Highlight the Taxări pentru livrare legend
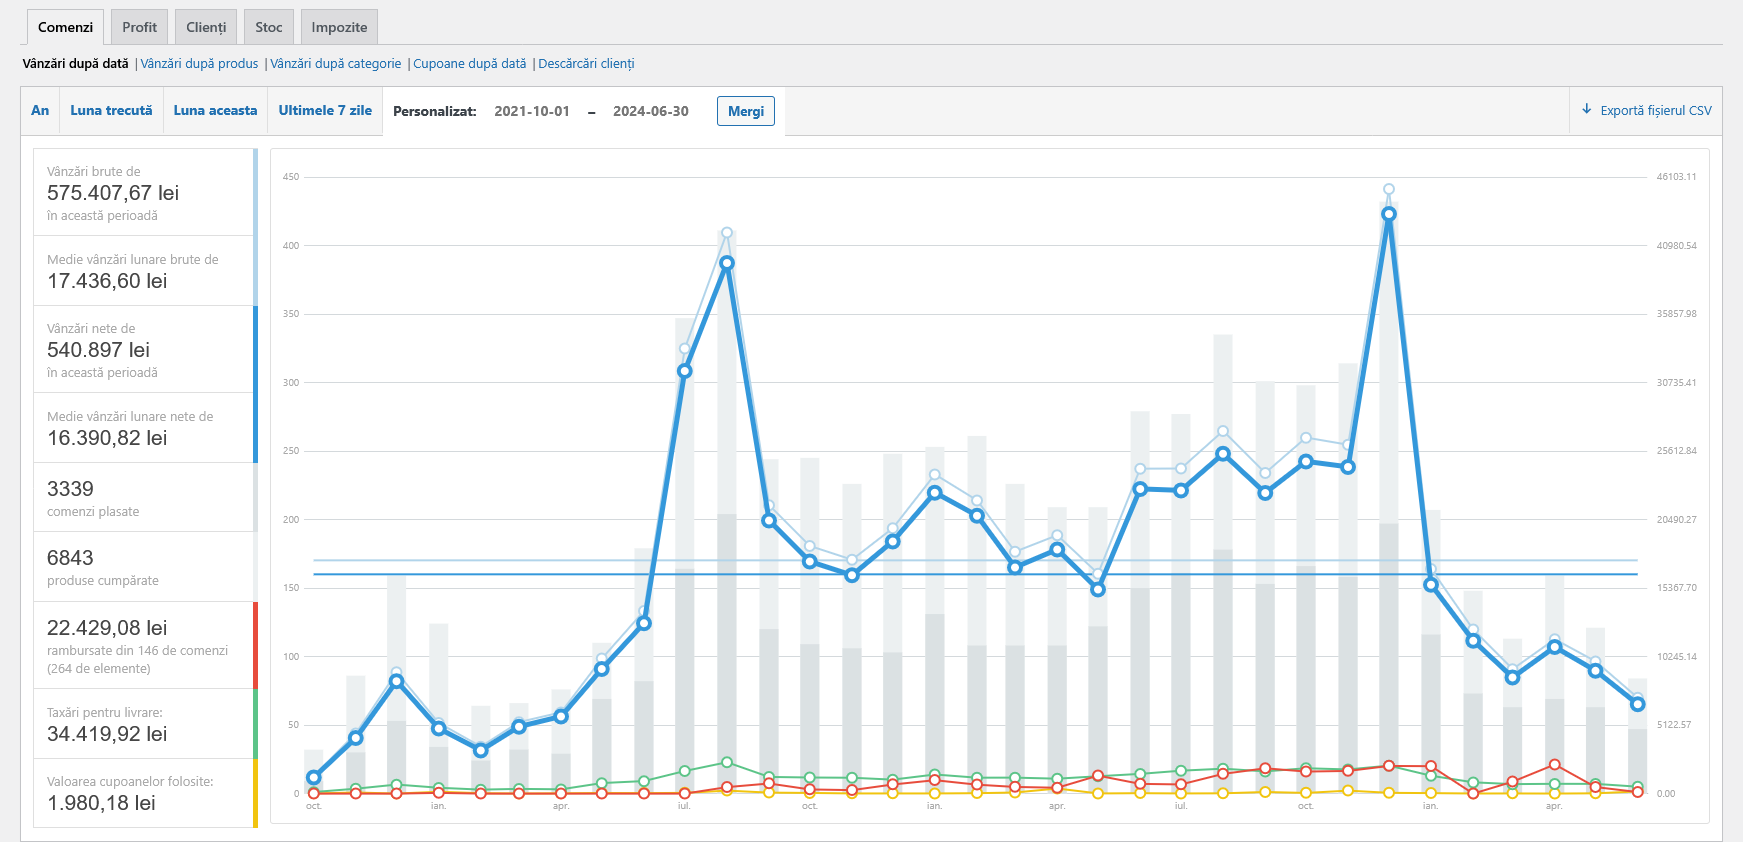The height and width of the screenshot is (842, 1743). (145, 724)
